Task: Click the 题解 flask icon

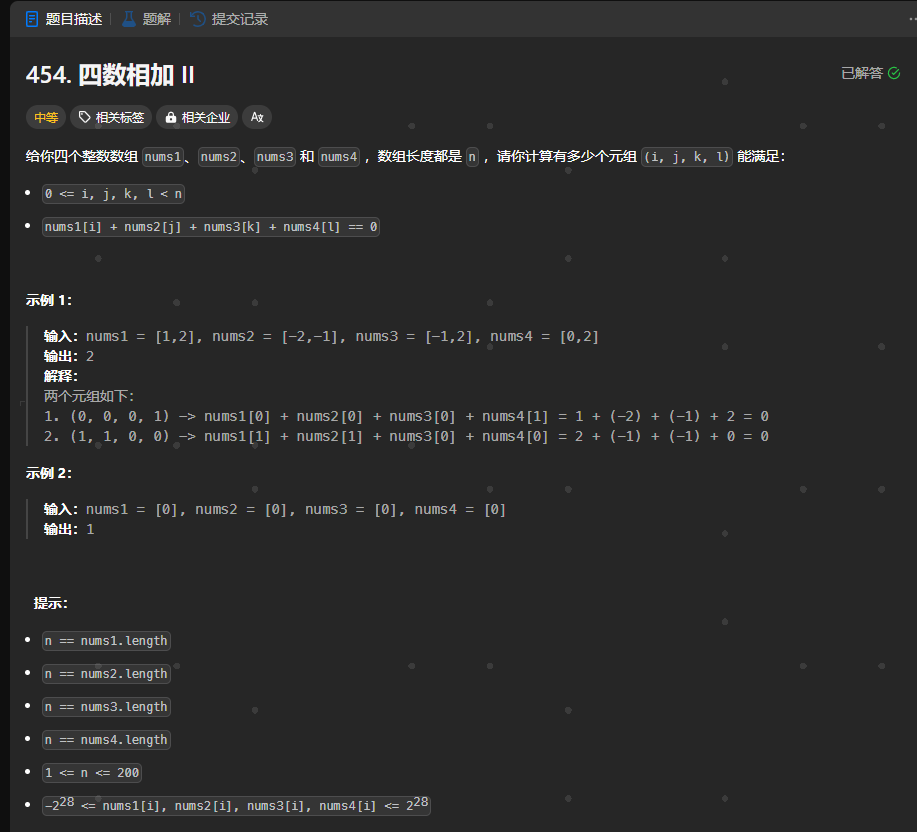Action: click(x=129, y=19)
